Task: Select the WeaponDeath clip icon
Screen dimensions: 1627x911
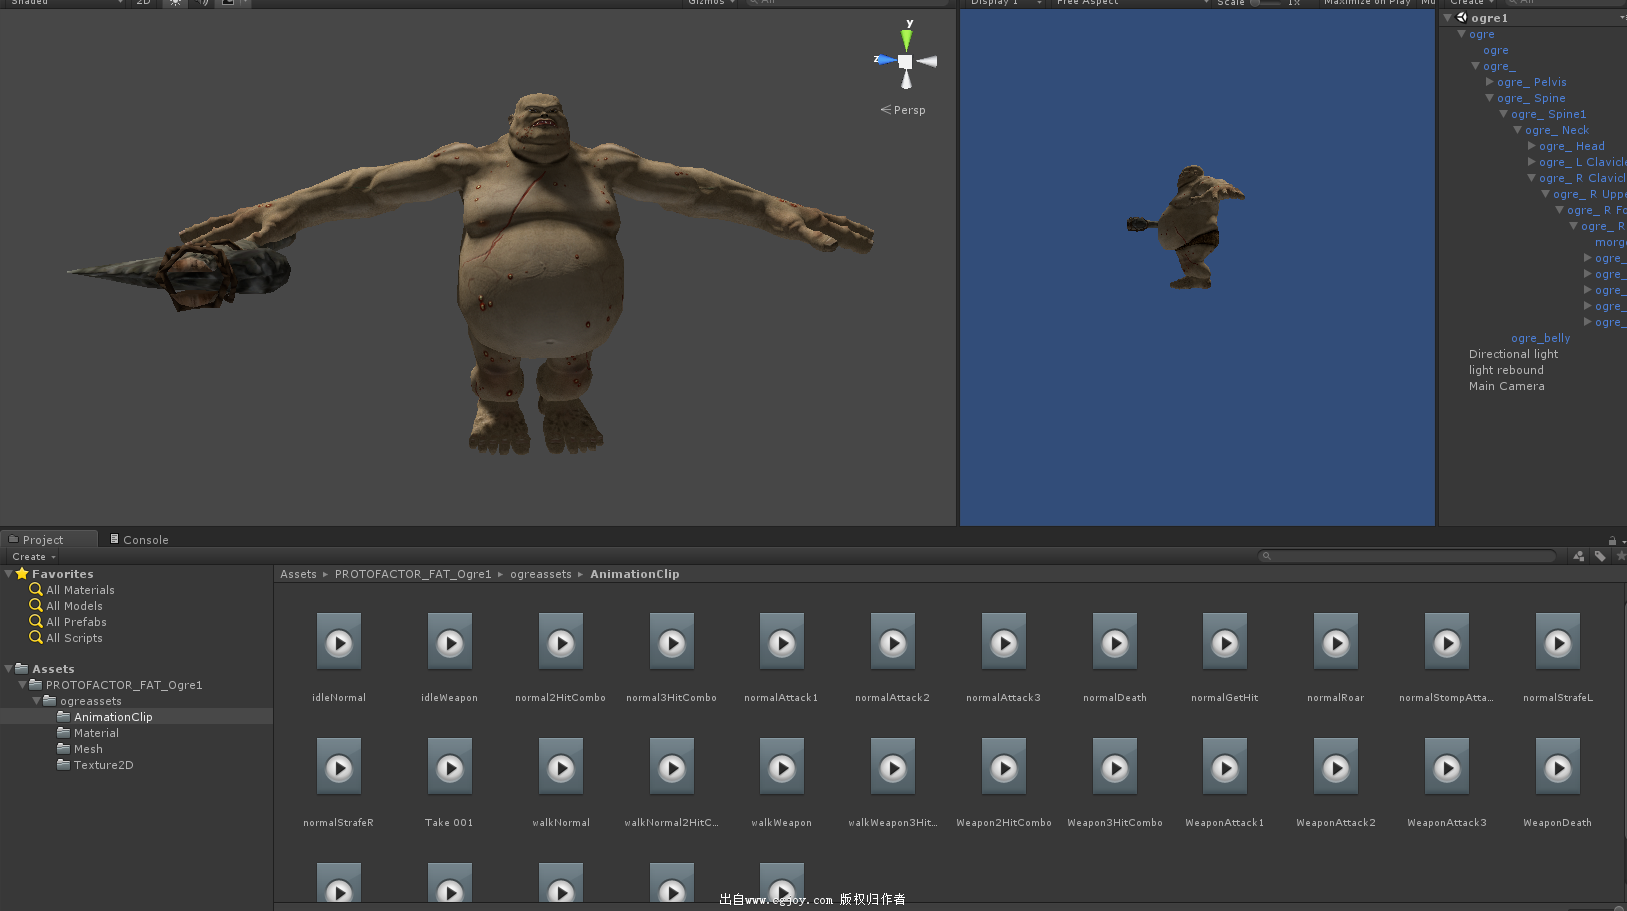Action: pyautogui.click(x=1558, y=766)
